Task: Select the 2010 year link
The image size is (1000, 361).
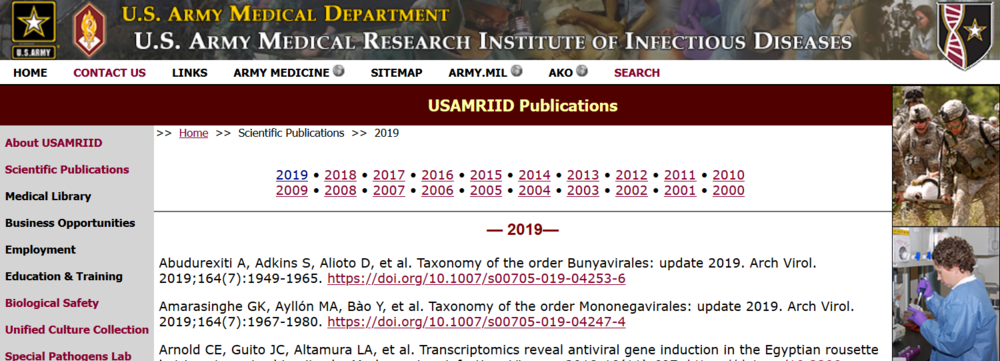Action: click(x=728, y=175)
